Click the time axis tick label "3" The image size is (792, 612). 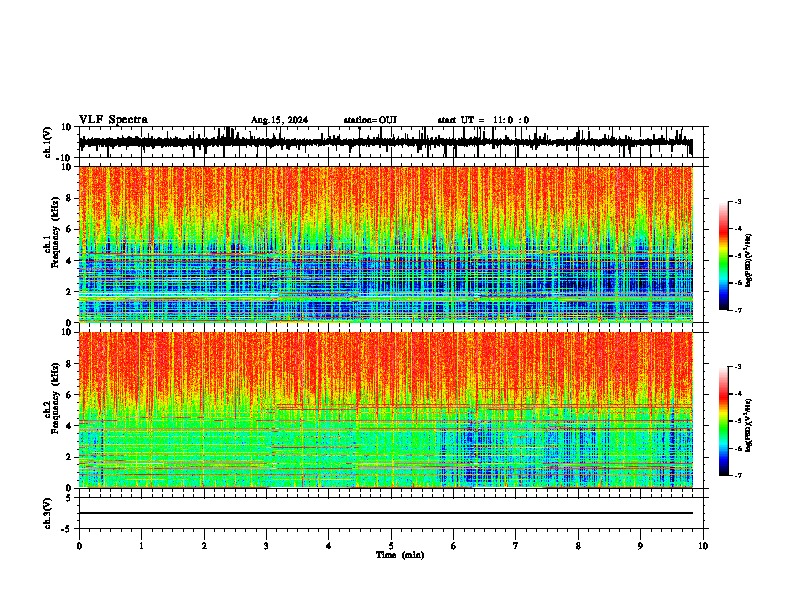tap(266, 546)
